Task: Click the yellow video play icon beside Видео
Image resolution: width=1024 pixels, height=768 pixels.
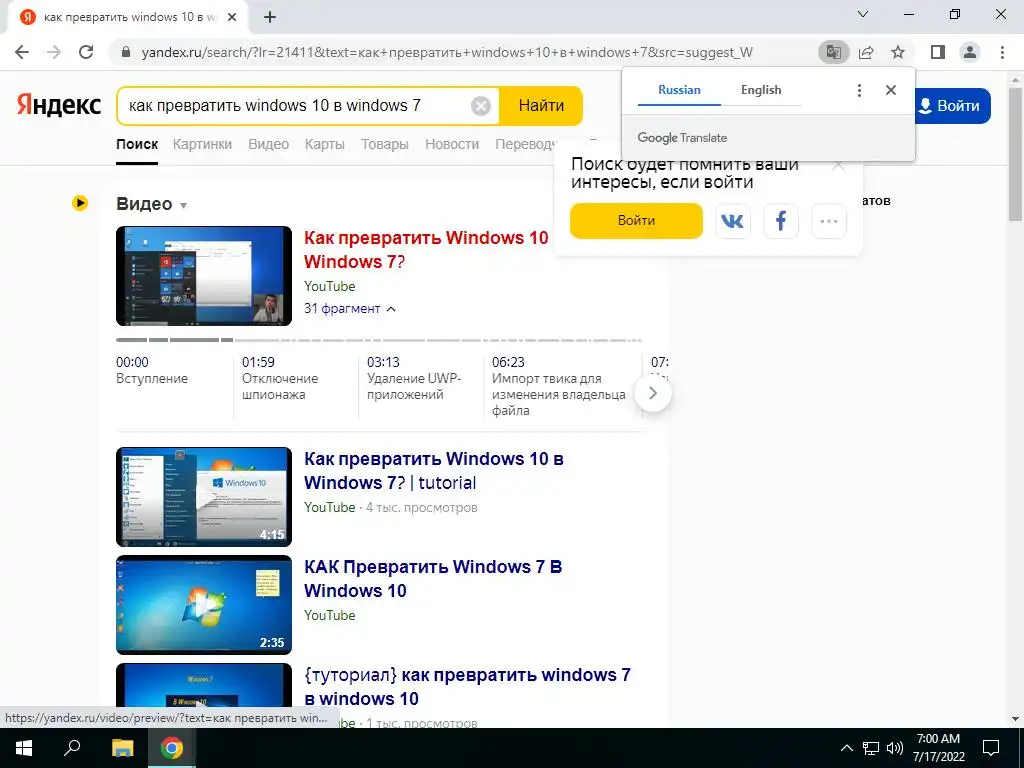Action: pos(80,203)
